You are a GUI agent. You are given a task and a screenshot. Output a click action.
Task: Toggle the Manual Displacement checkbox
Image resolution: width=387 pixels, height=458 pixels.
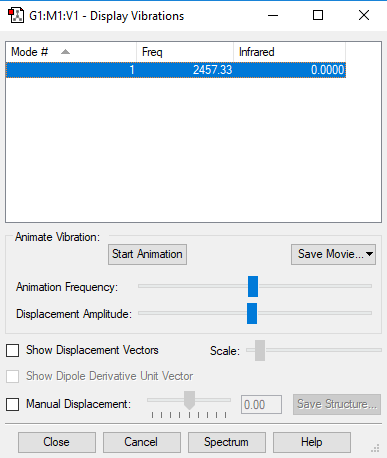pos(13,404)
